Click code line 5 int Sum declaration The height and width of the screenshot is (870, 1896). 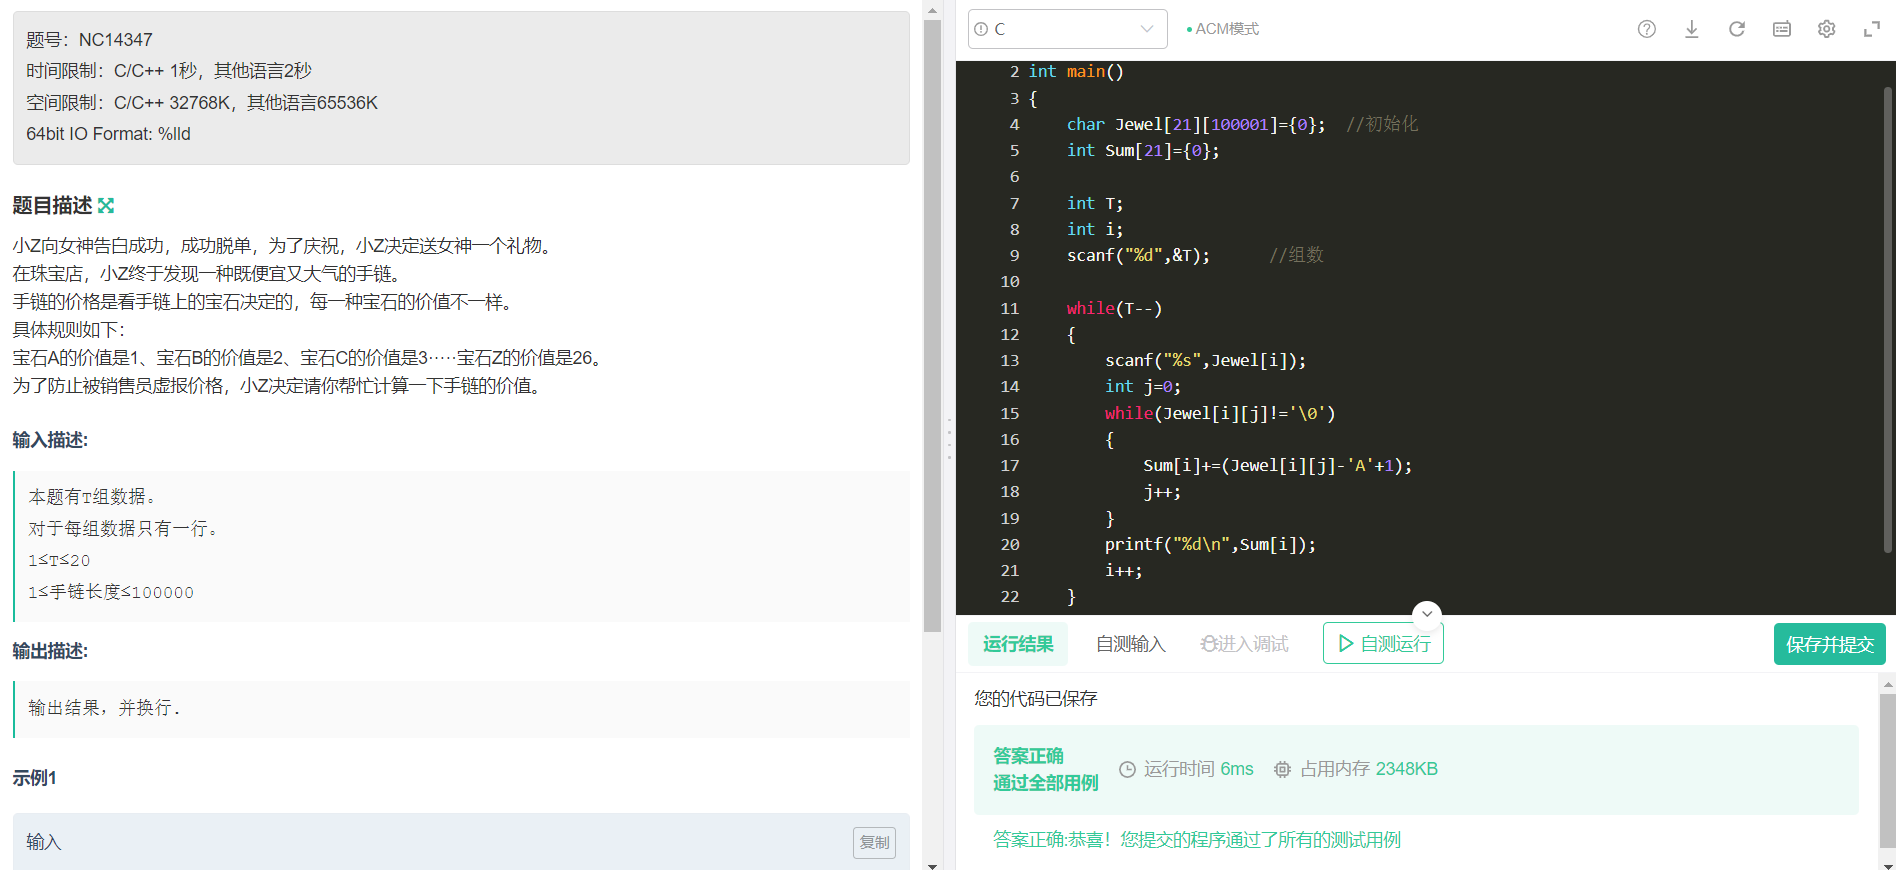[x=1143, y=150]
